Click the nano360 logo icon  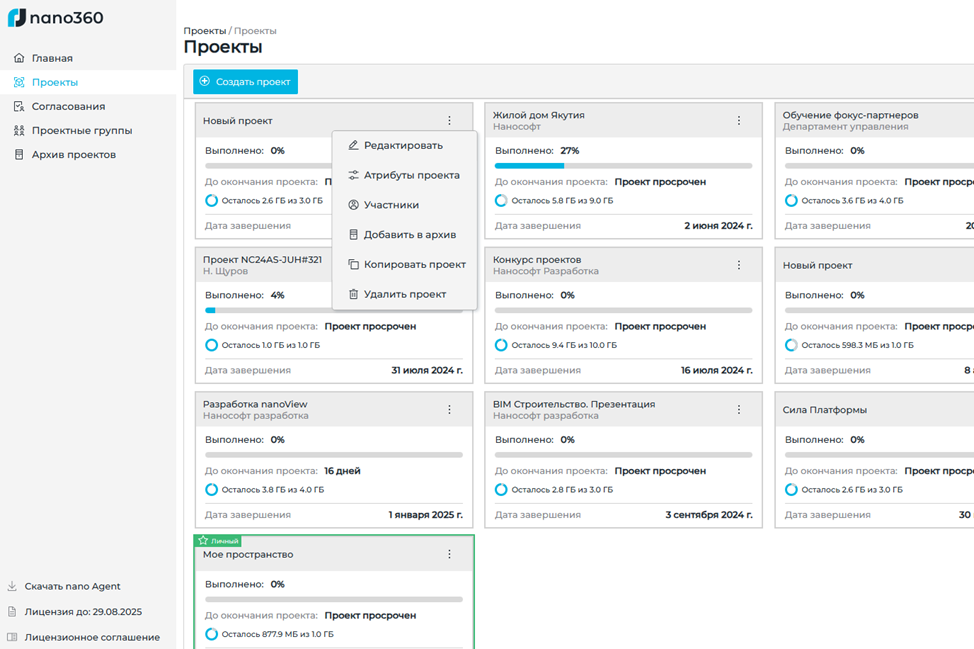(17, 18)
